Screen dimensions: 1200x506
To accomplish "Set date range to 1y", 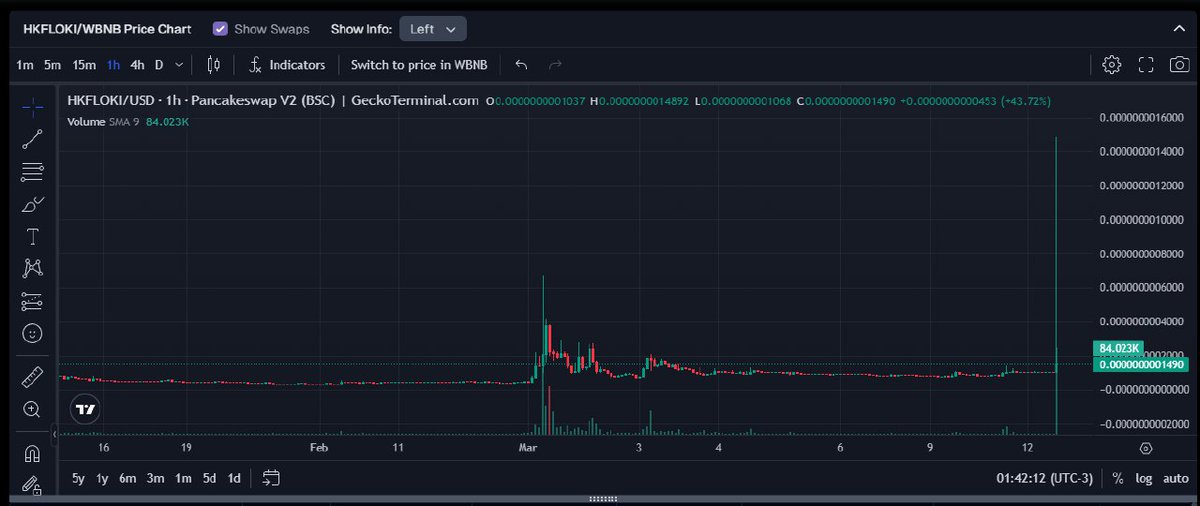I will tap(102, 478).
